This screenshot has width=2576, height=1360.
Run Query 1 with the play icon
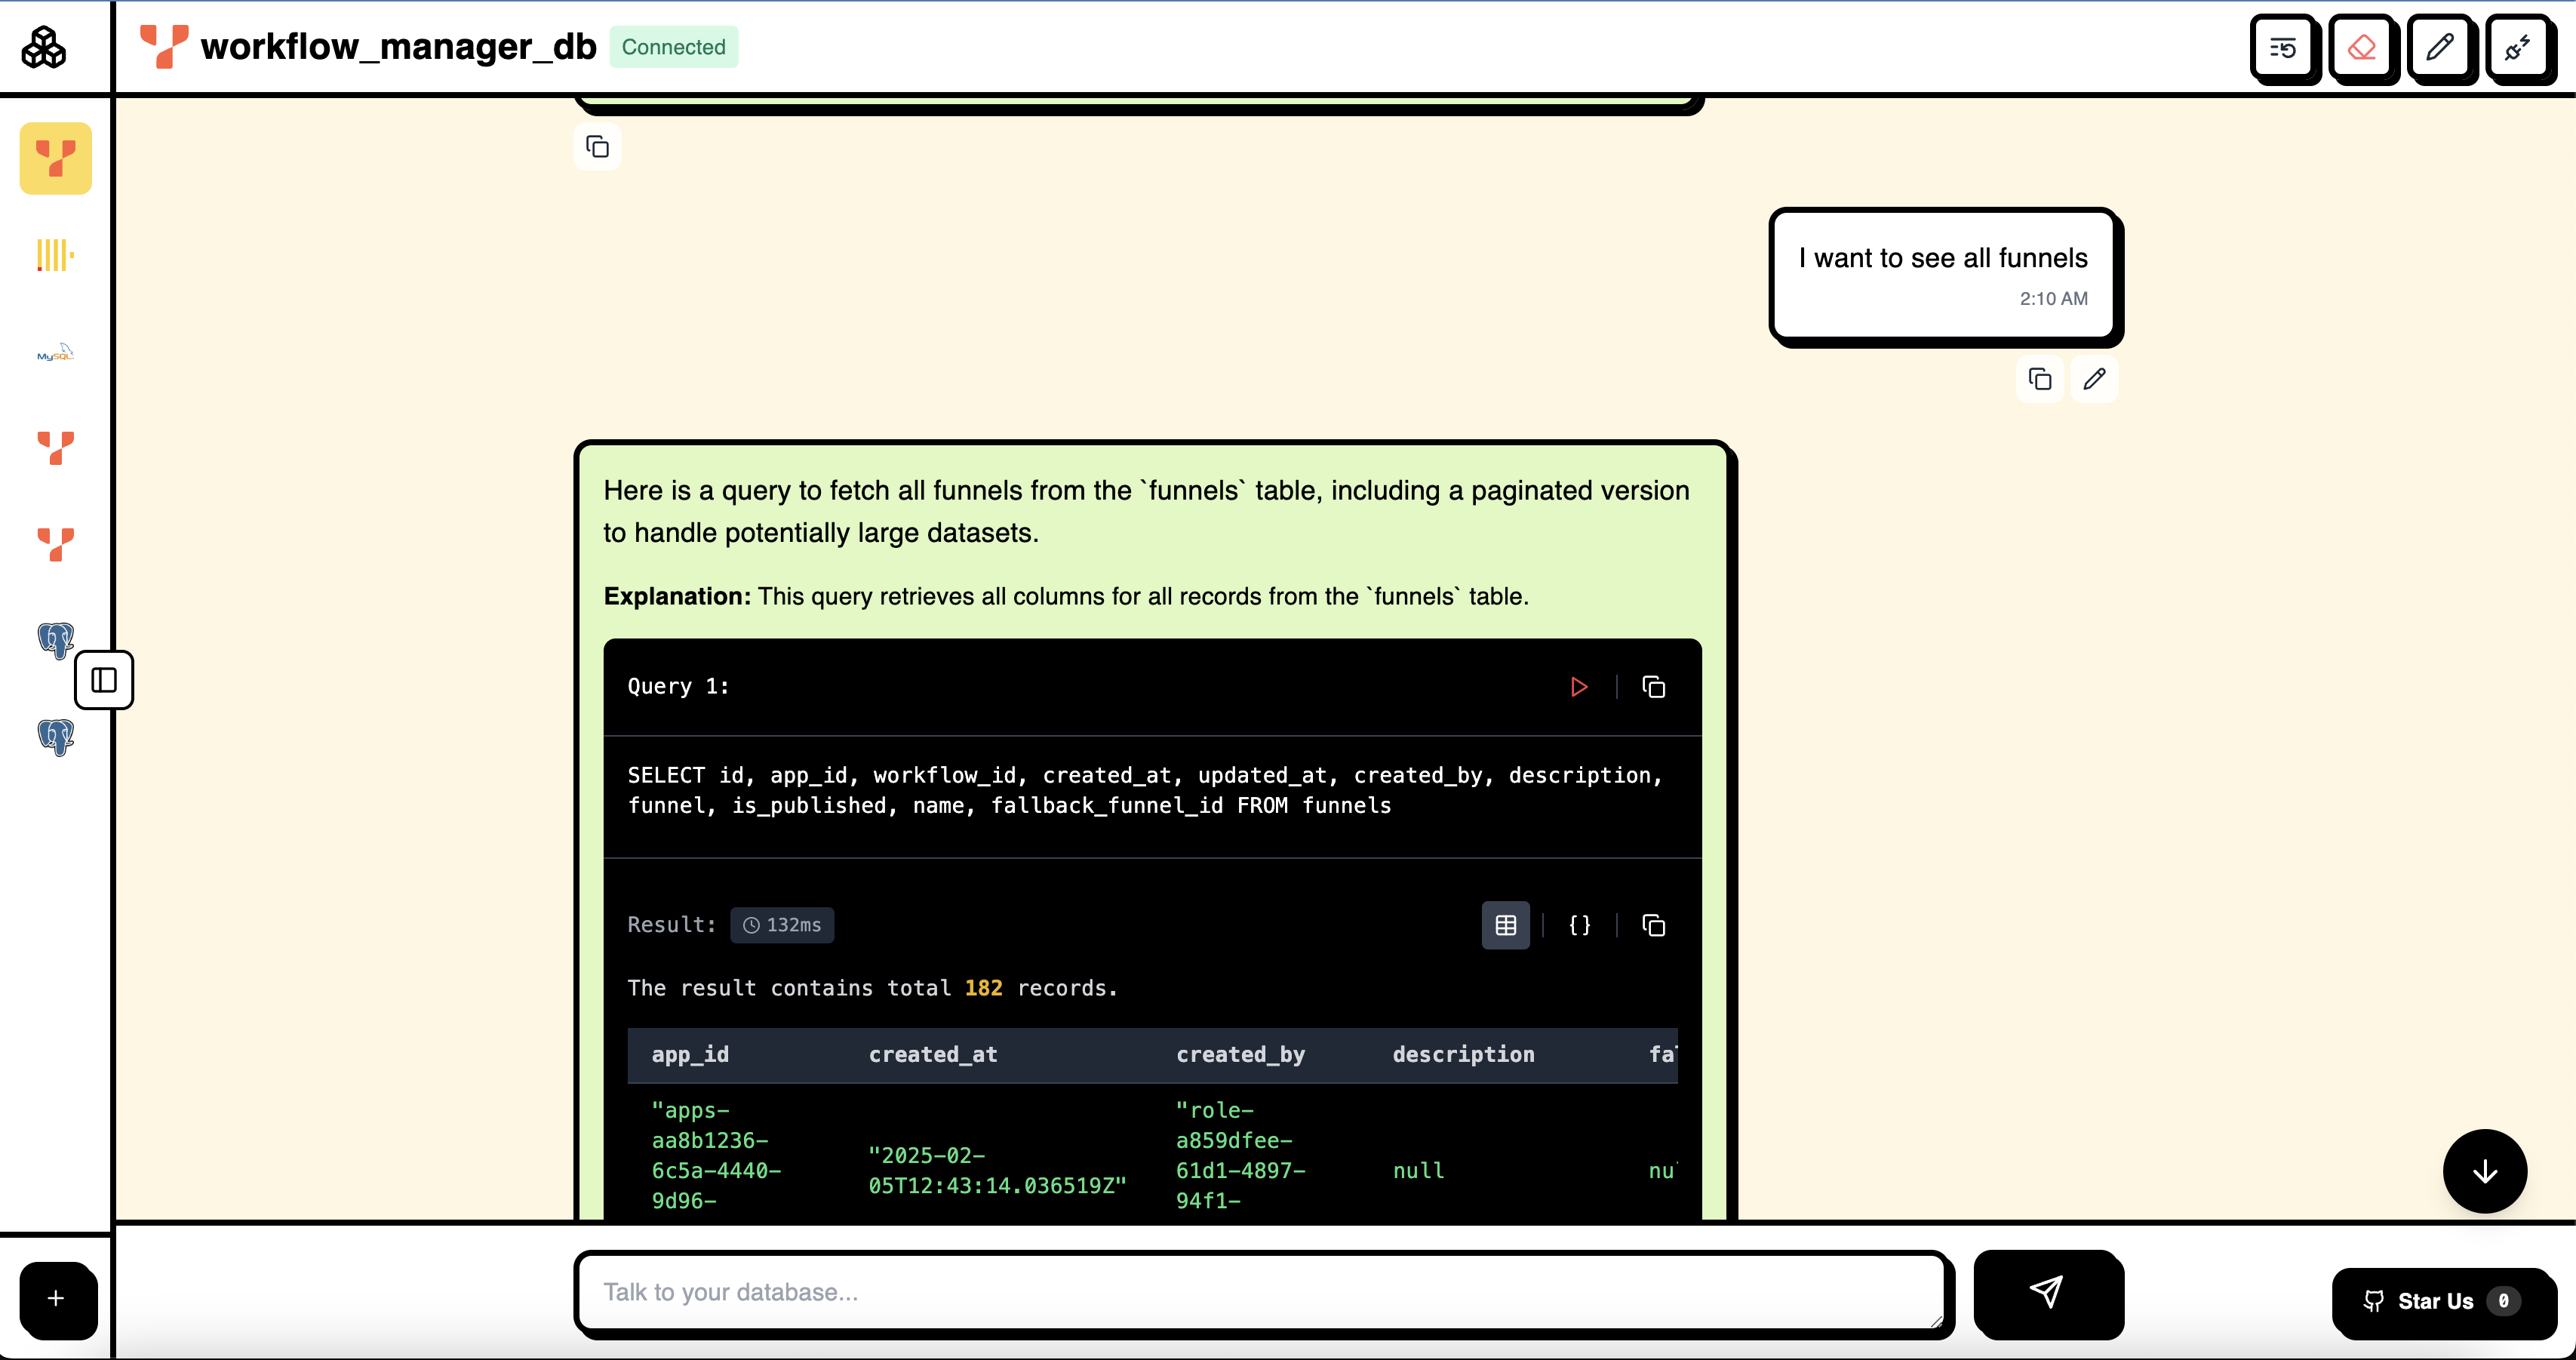pos(1579,687)
